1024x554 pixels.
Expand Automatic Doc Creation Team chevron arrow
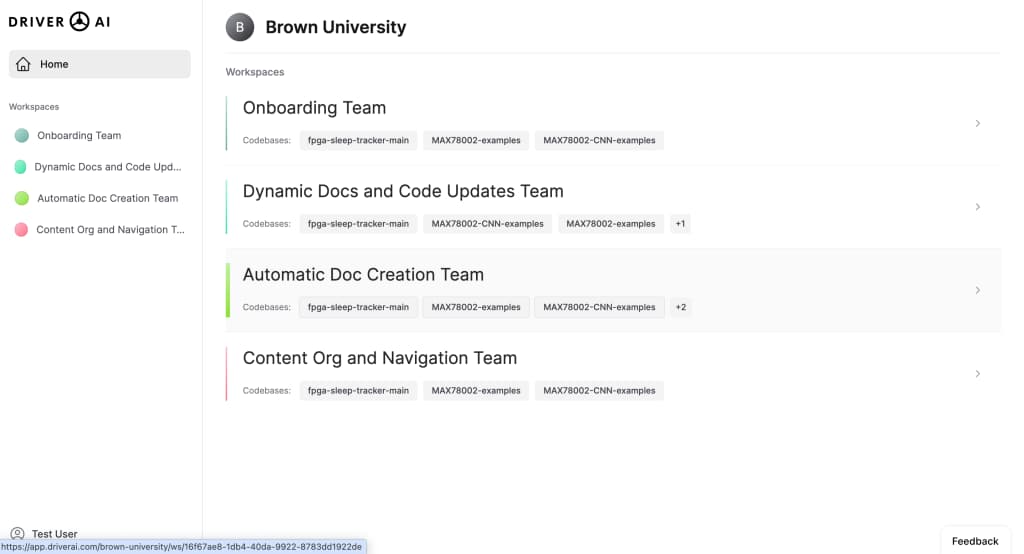pos(978,290)
